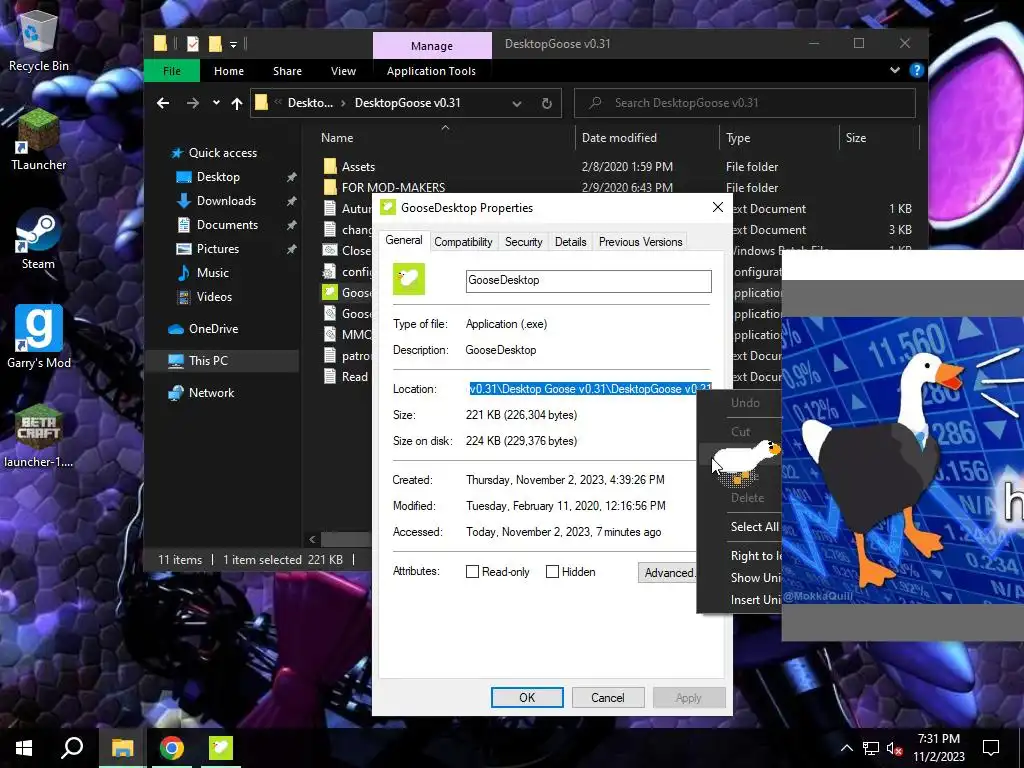1024x768 pixels.
Task: Sort files by Size column
Action: pyautogui.click(x=879, y=138)
